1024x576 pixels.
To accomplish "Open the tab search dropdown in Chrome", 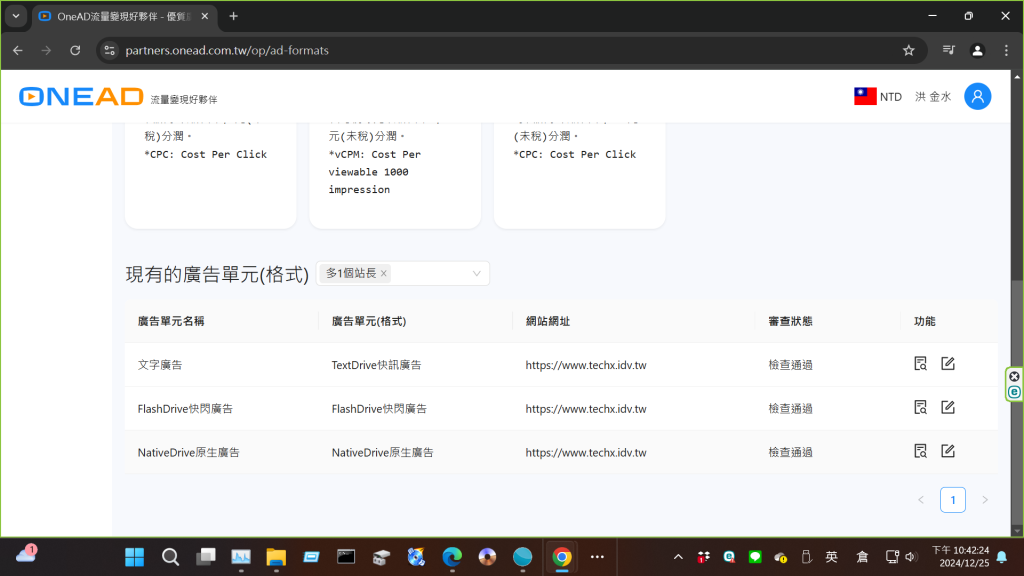I will pos(16,16).
